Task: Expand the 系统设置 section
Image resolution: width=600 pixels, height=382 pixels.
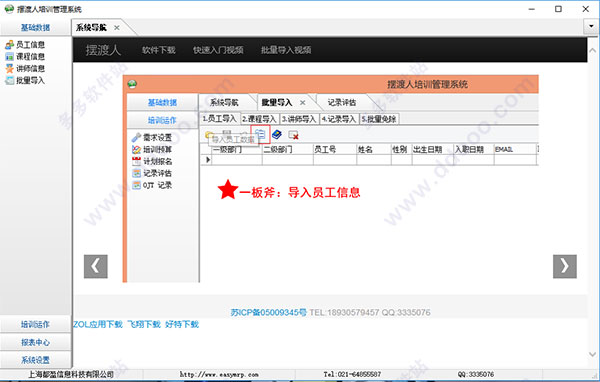Action: click(35, 360)
